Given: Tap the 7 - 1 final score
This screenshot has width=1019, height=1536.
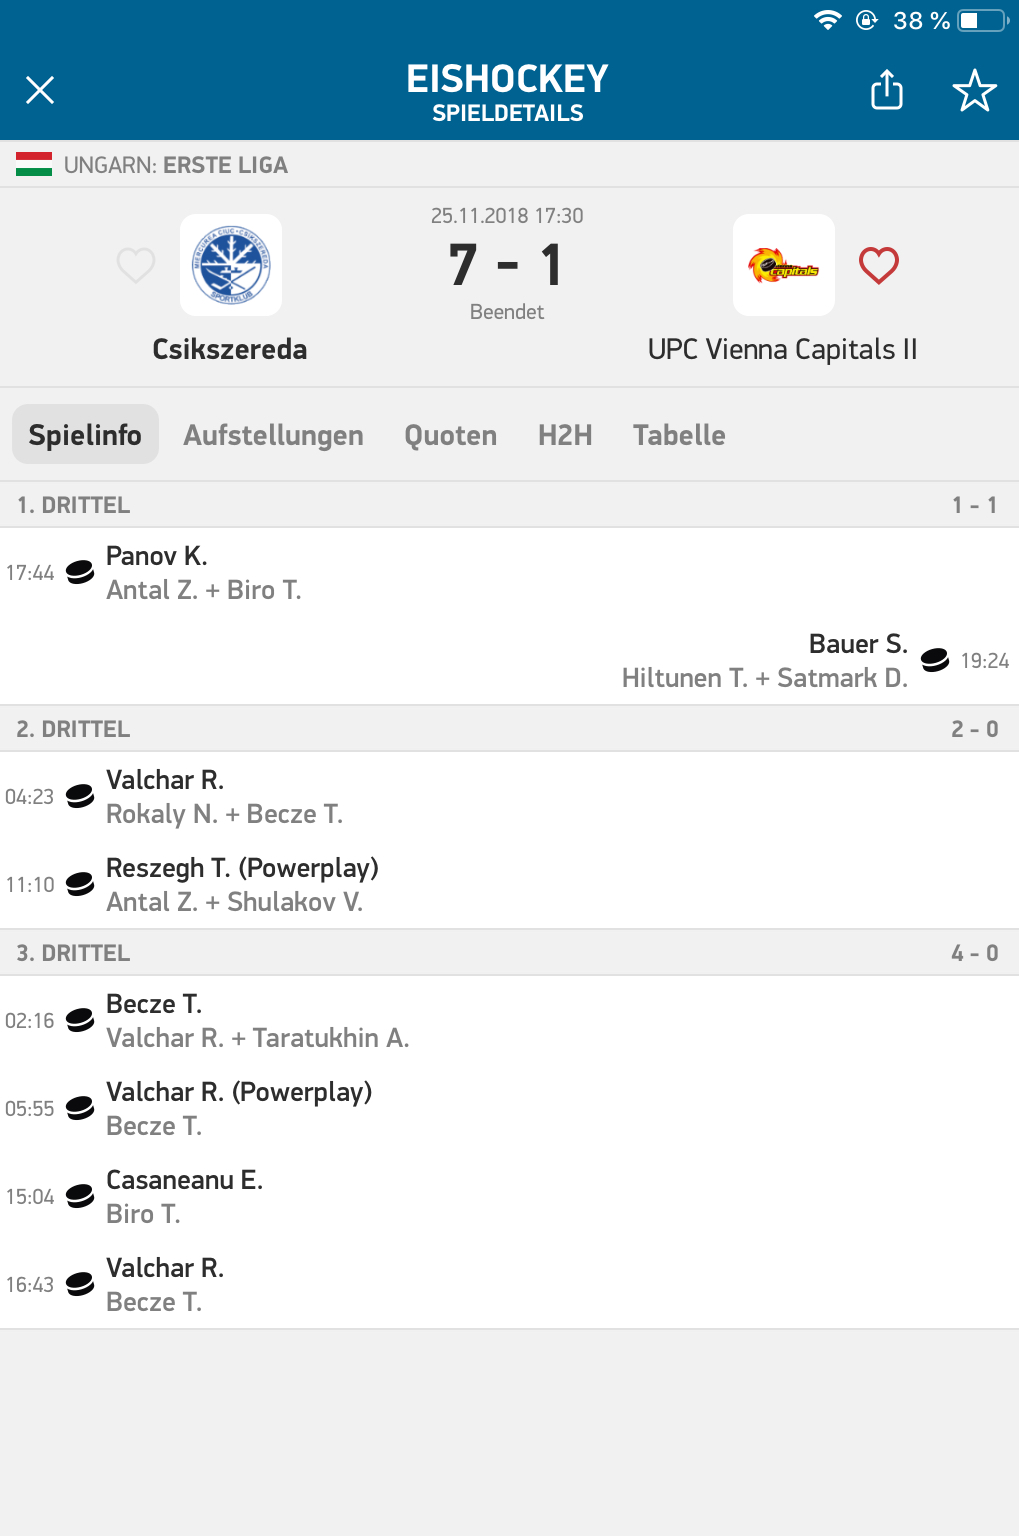Looking at the screenshot, I should click(x=506, y=266).
